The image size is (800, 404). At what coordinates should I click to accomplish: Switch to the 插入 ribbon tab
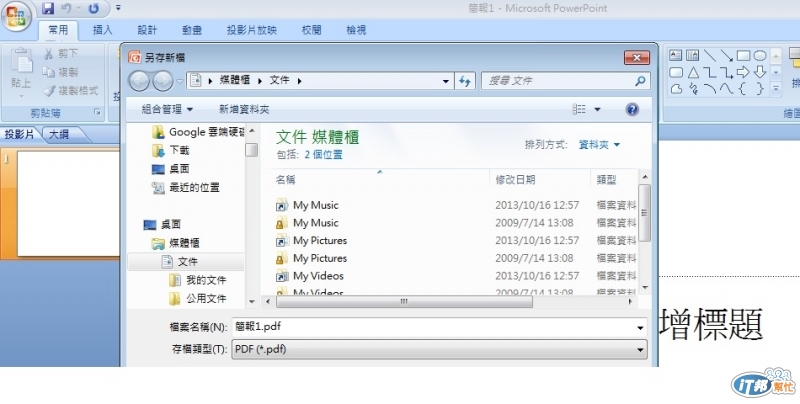tap(102, 30)
